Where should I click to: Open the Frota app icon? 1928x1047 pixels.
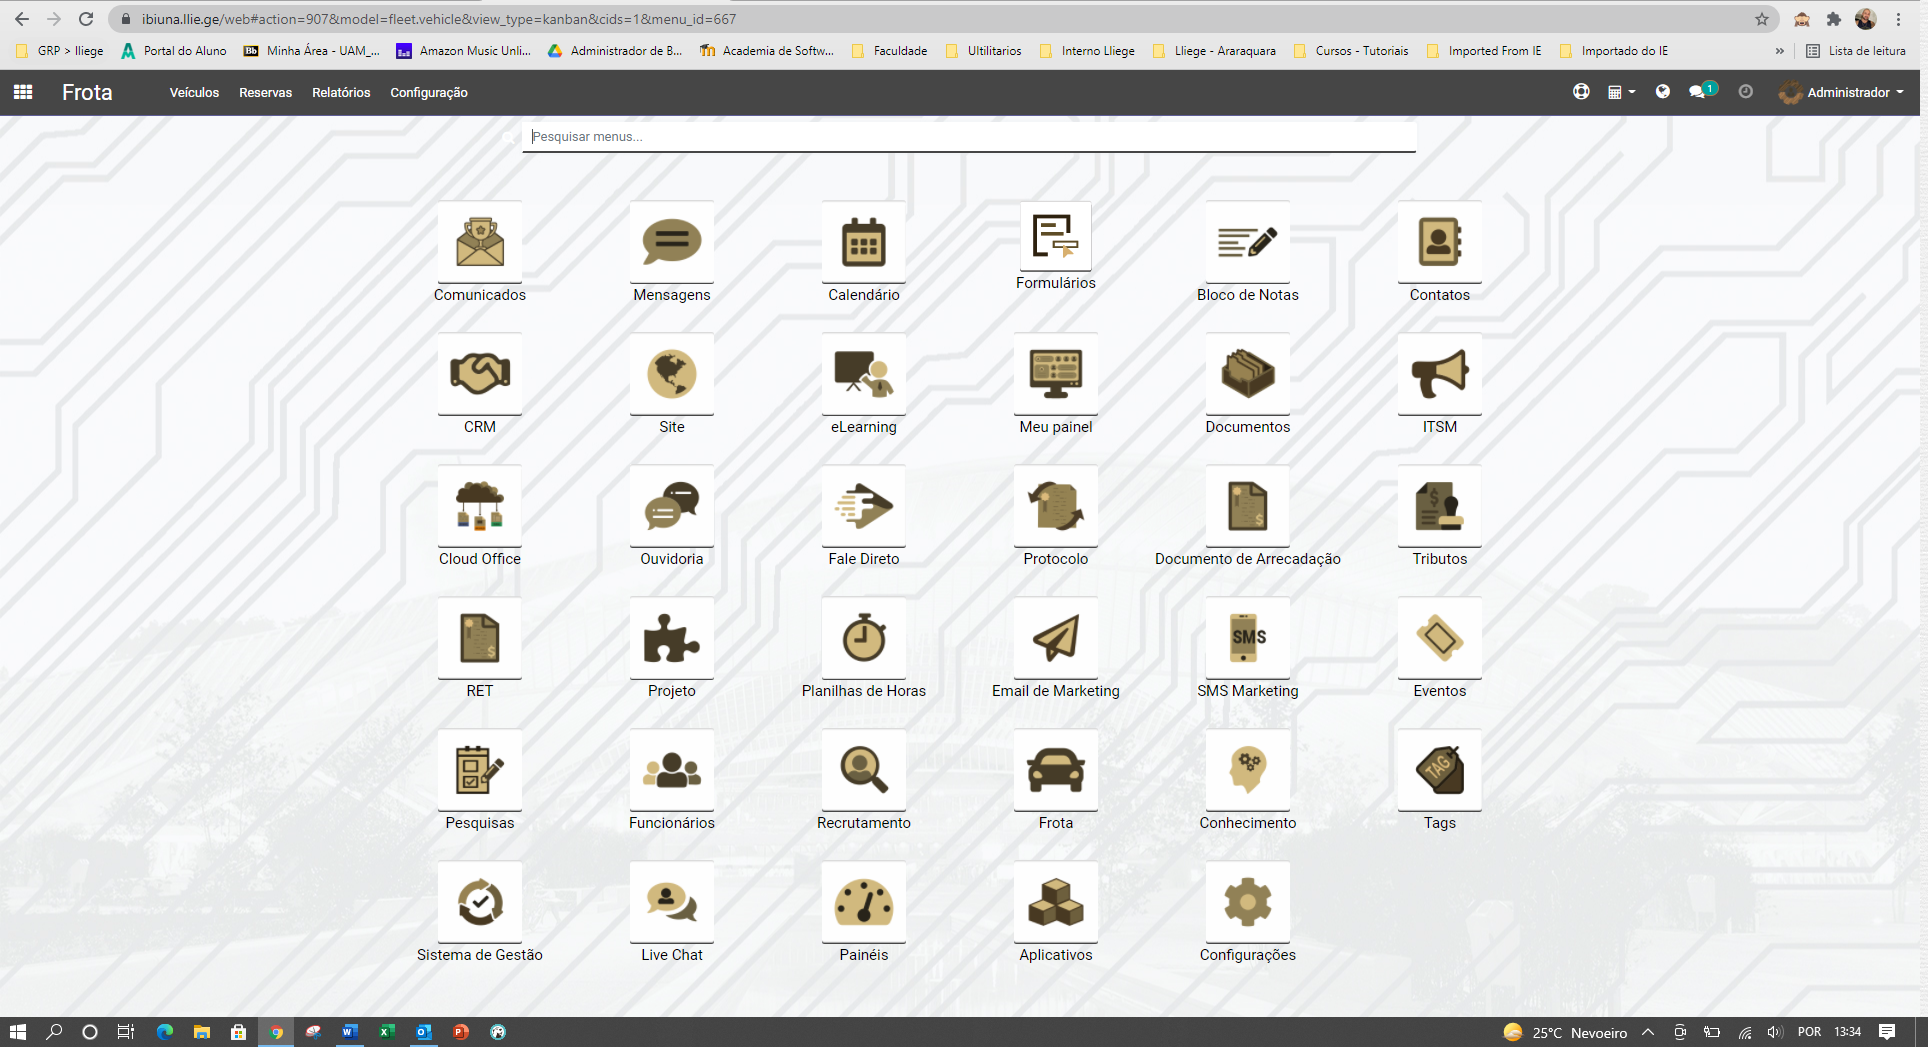[x=1055, y=771]
